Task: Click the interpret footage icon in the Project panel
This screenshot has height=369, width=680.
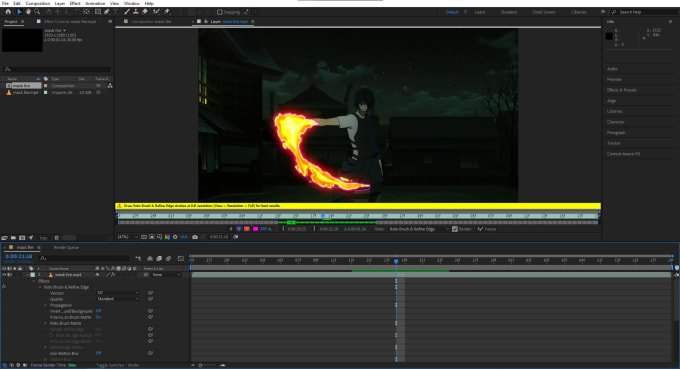Action: tap(4, 238)
